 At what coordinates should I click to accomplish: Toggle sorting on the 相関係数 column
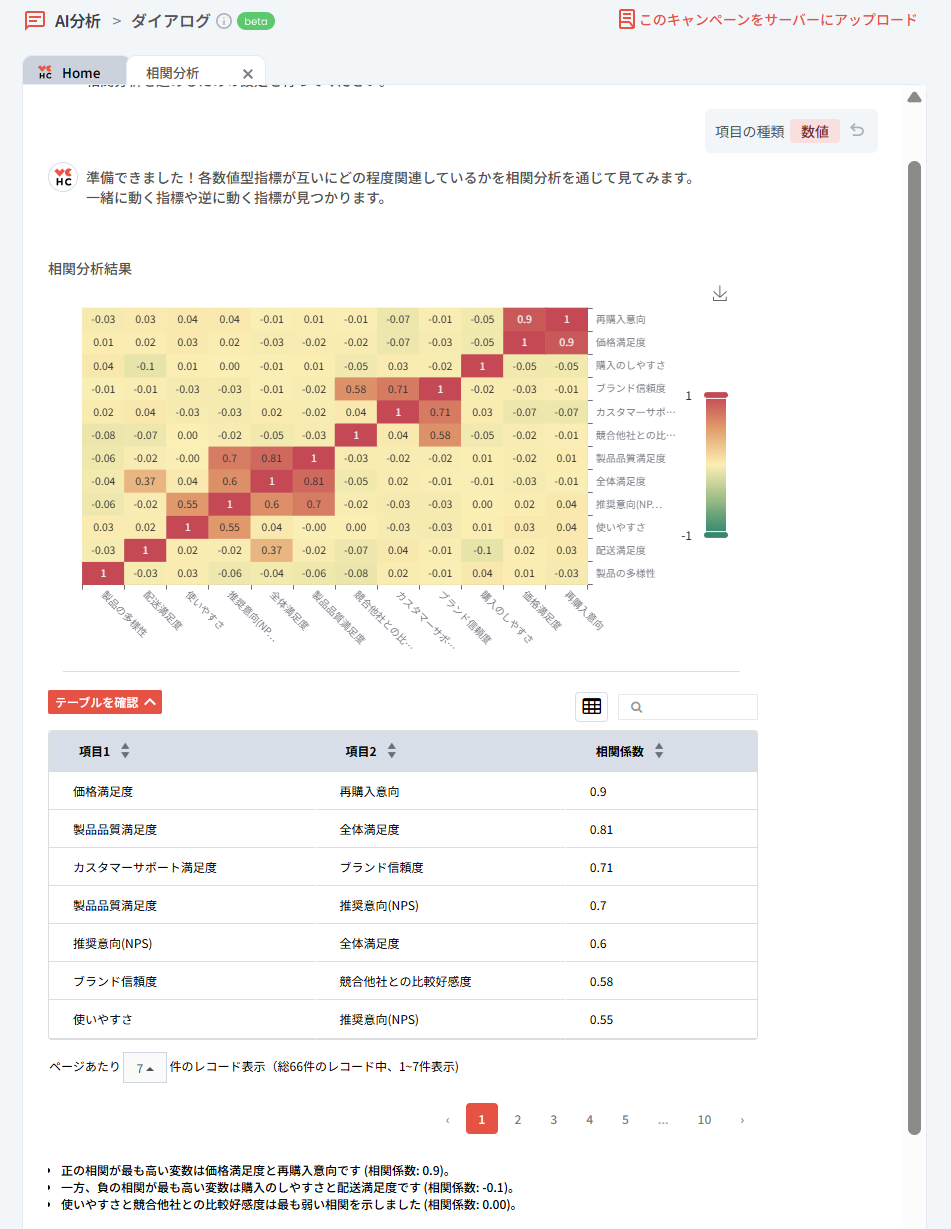tap(660, 750)
